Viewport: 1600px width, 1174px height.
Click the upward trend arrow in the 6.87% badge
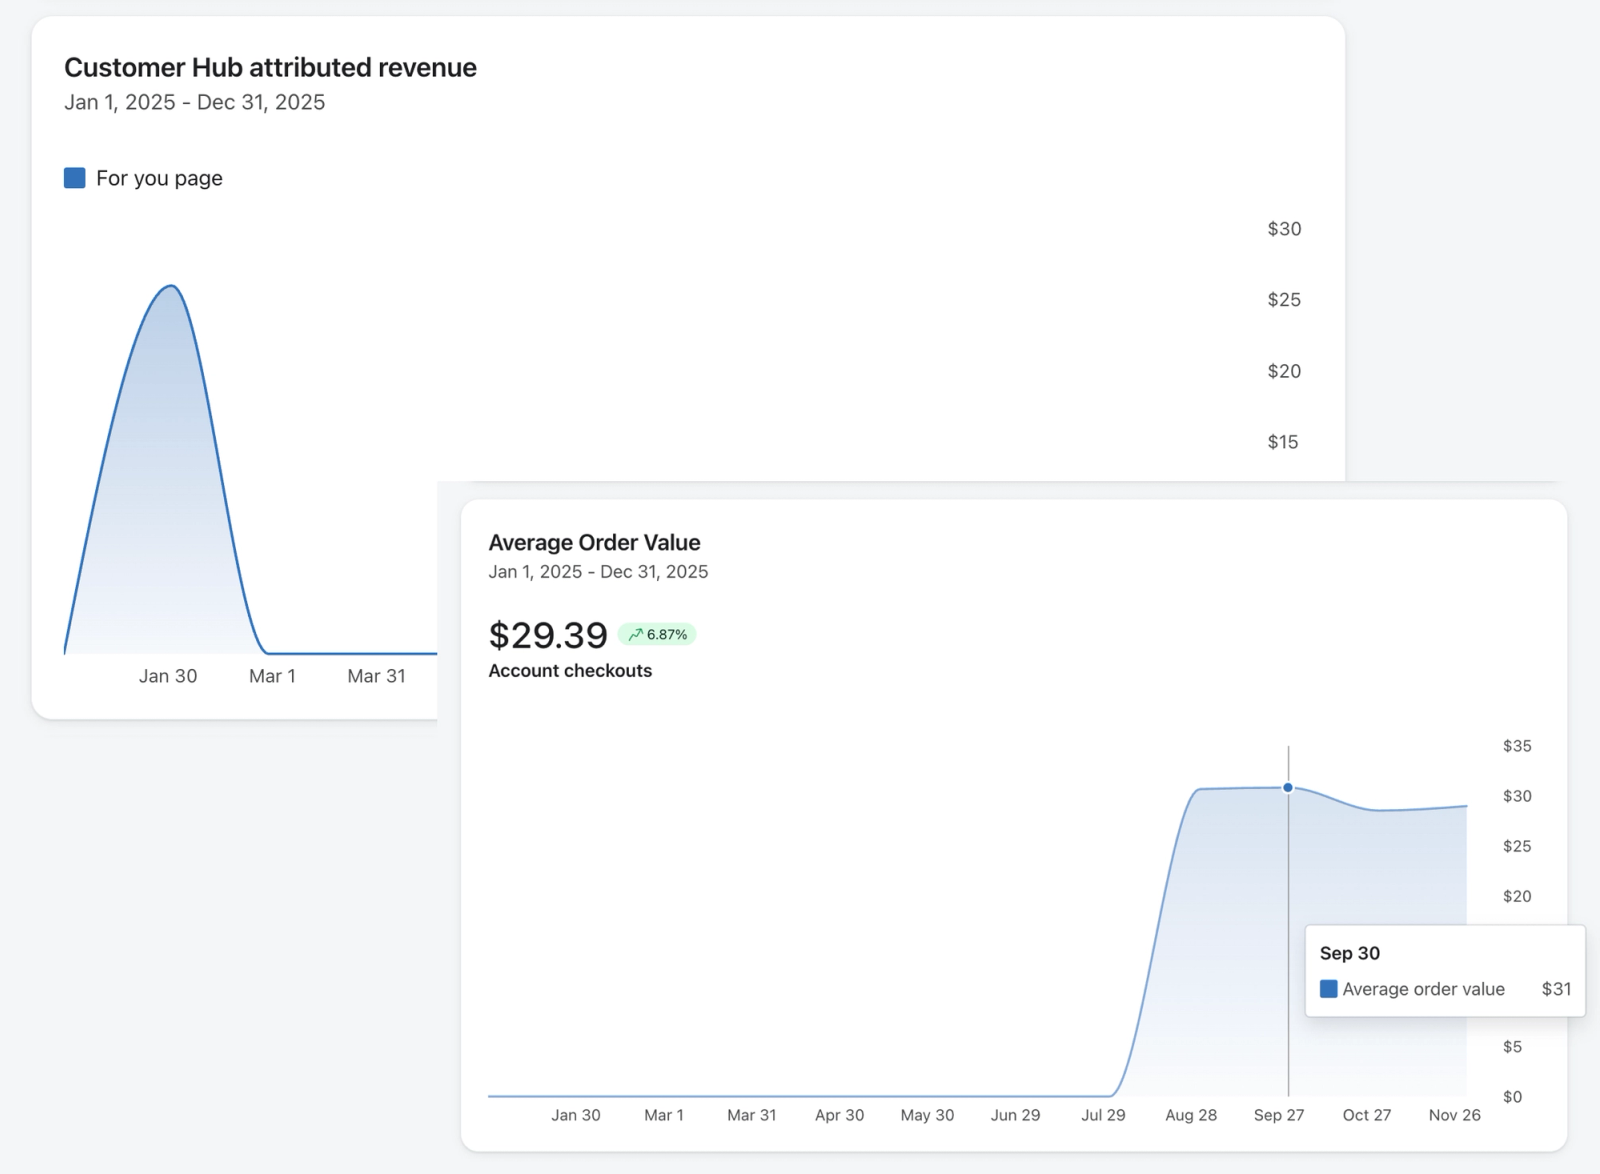pos(635,634)
